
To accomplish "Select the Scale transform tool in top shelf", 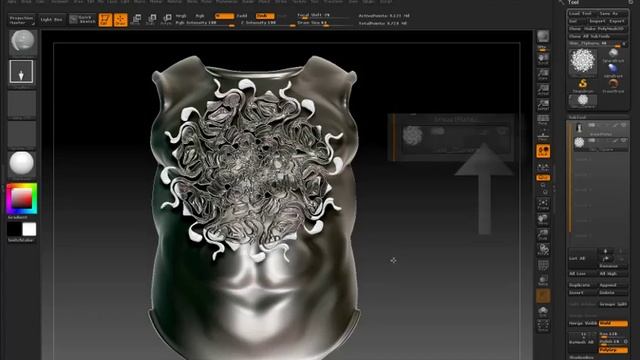I will click(x=151, y=20).
